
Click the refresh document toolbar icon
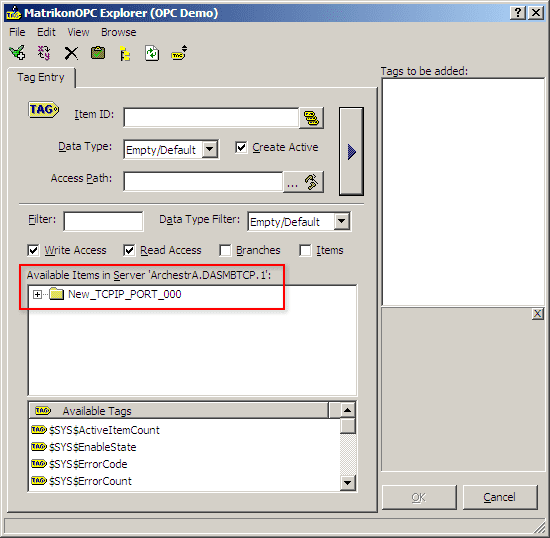(152, 53)
